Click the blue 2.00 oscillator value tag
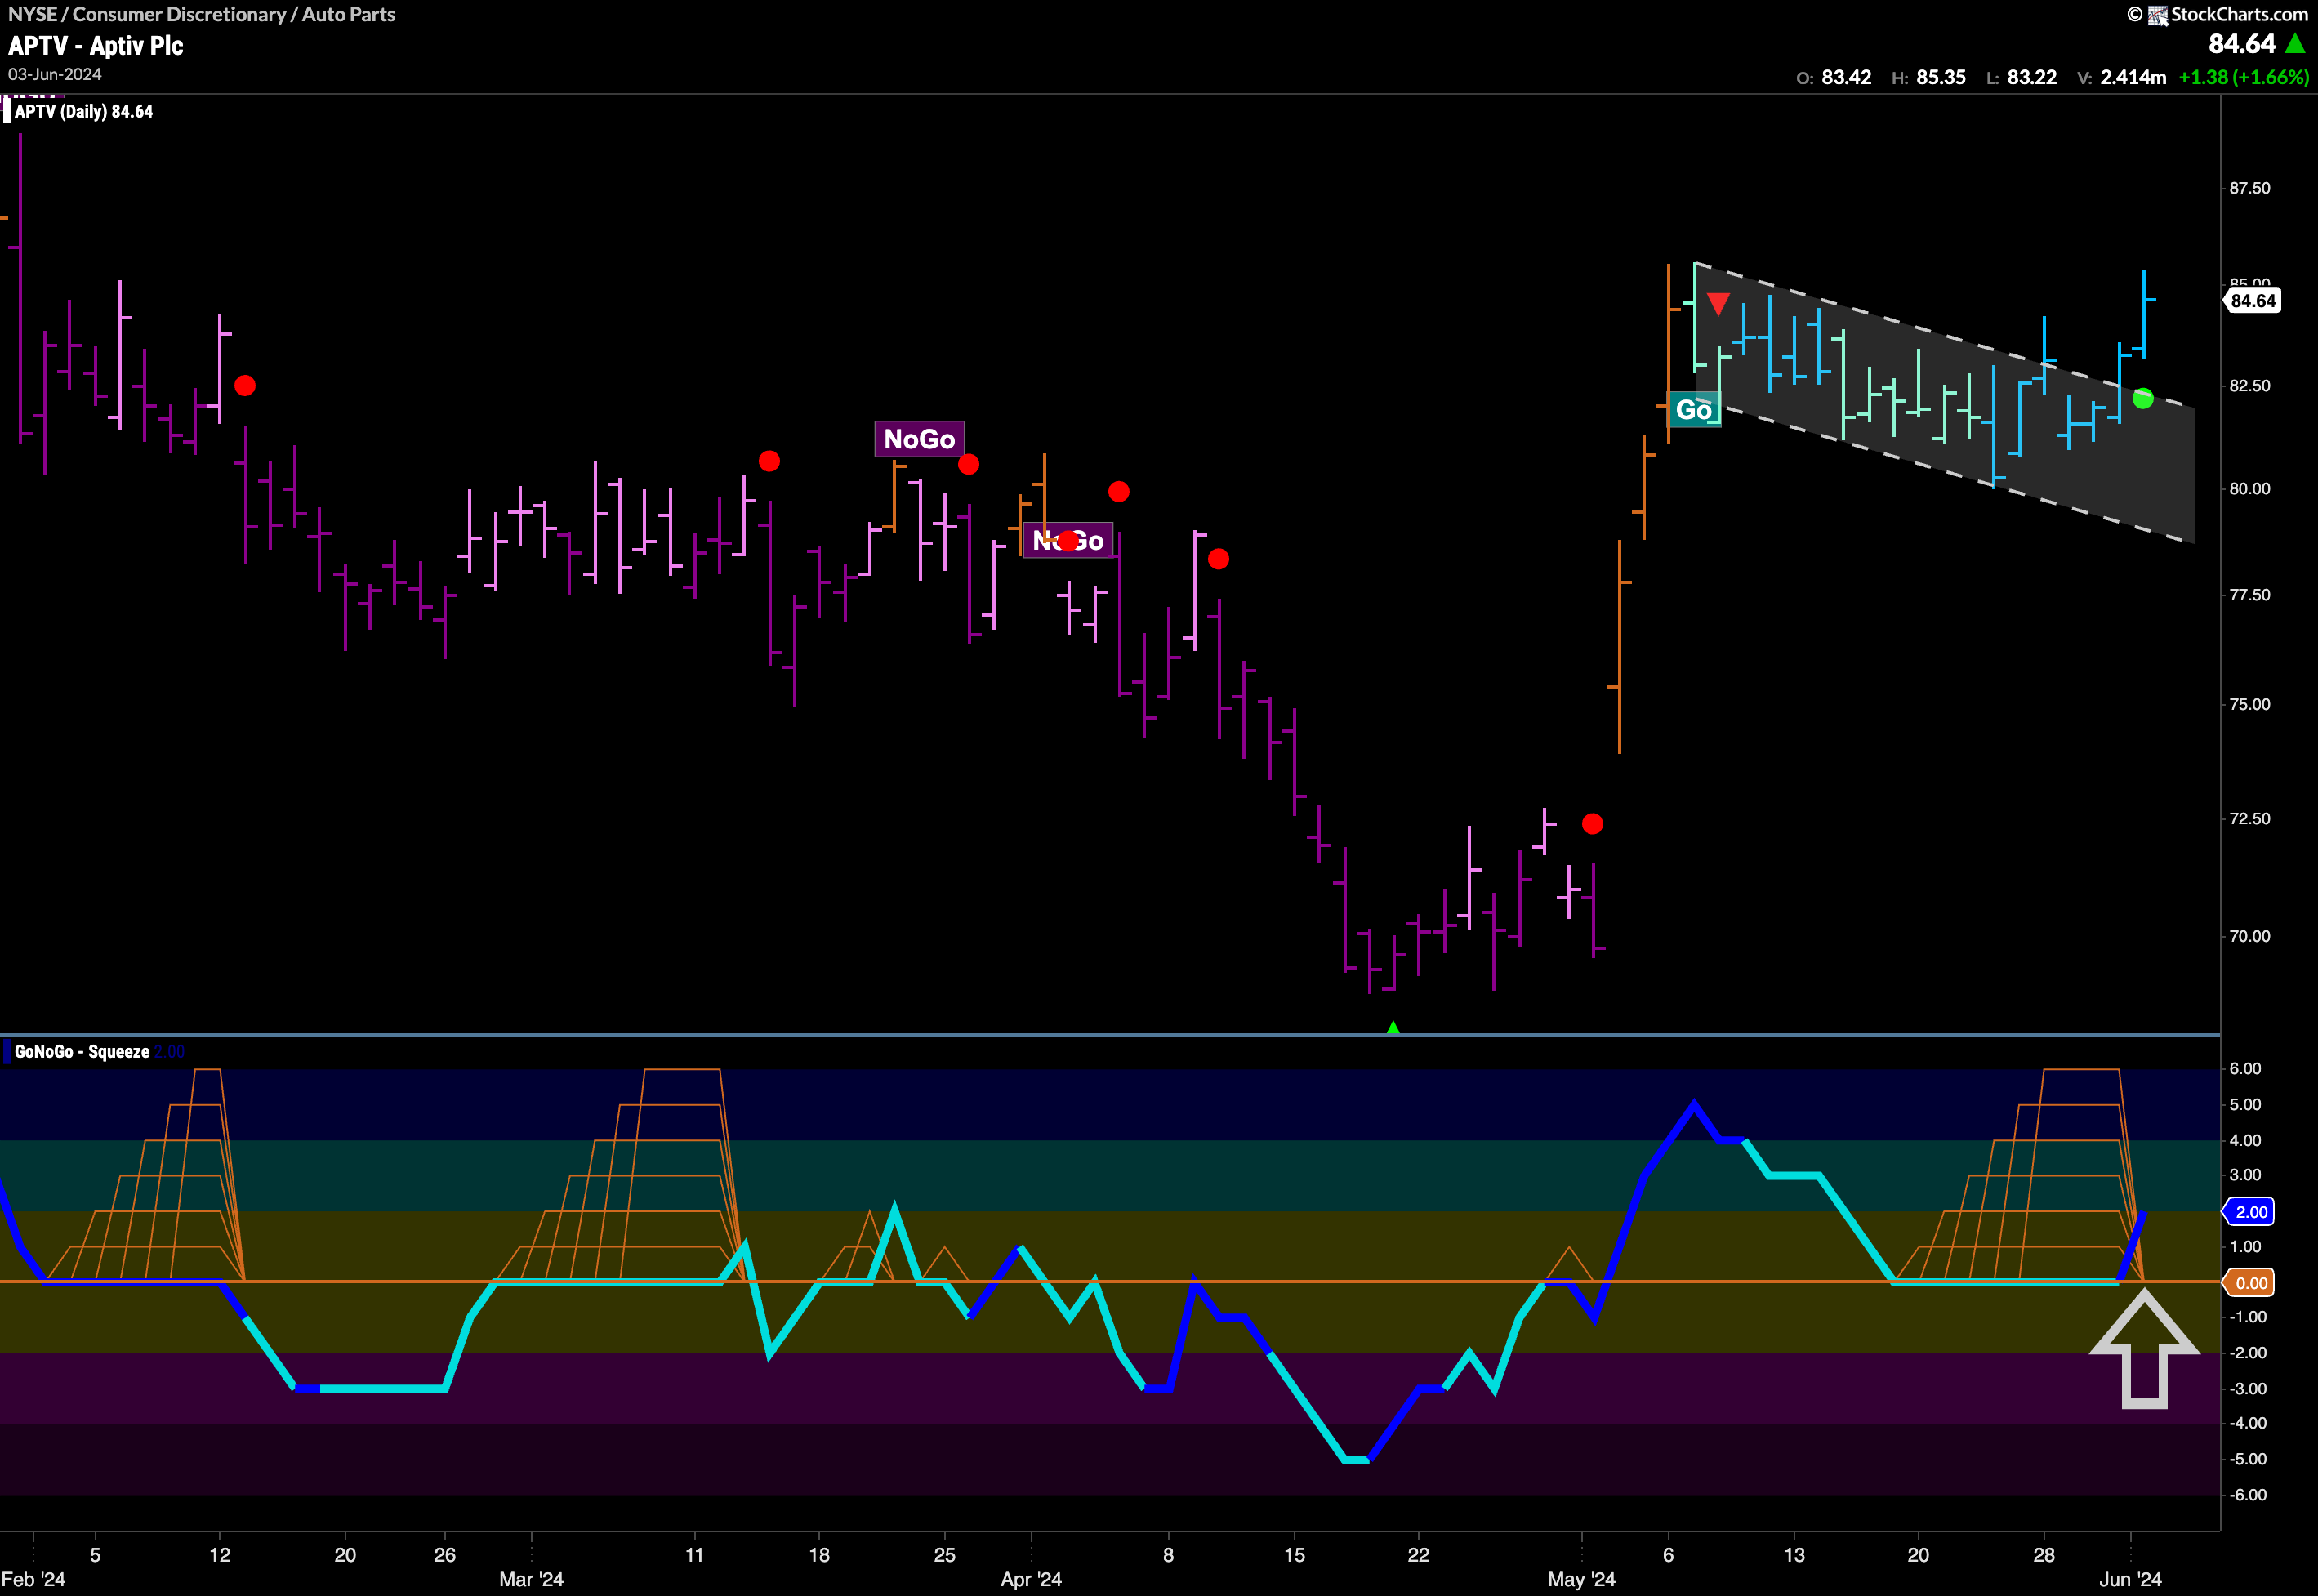The height and width of the screenshot is (1596, 2318). click(2250, 1212)
